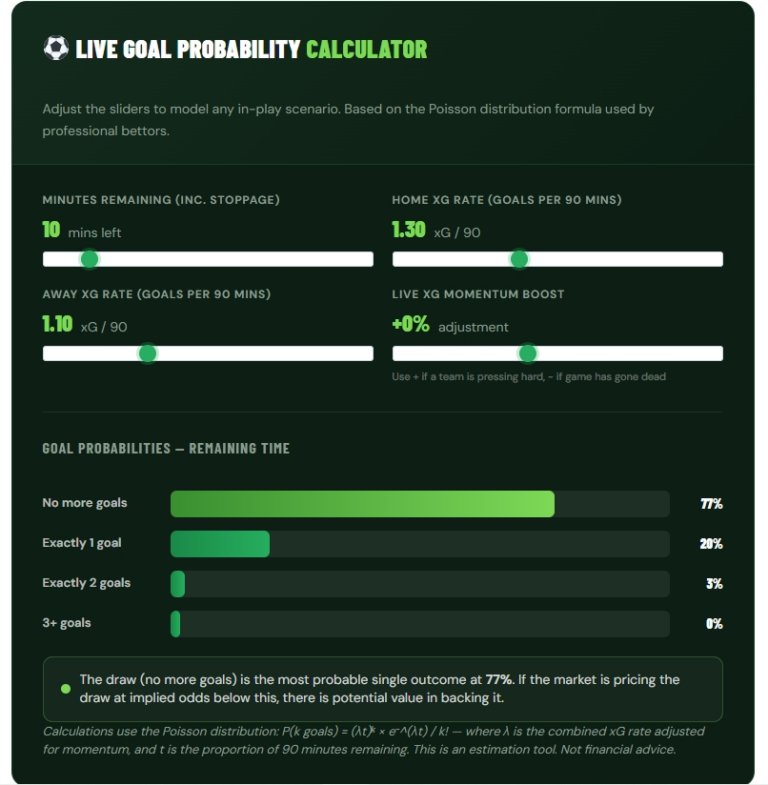
Task: Click the Away xG Rate slider handle
Action: (147, 353)
